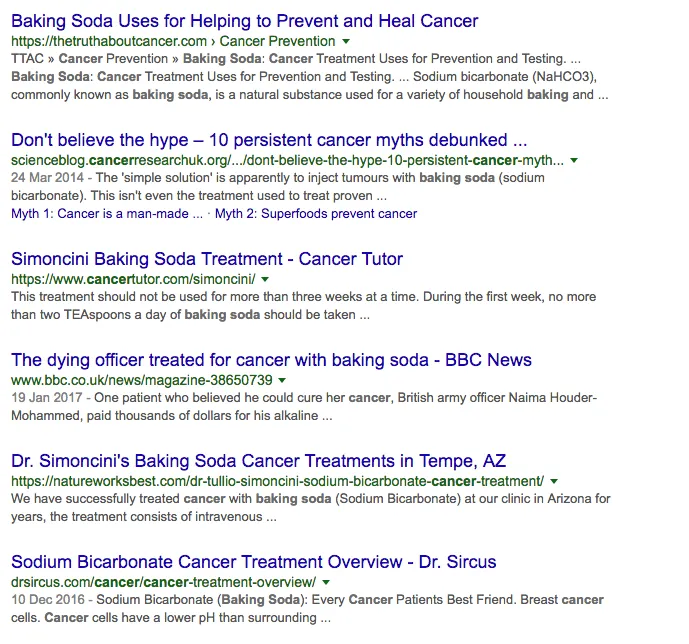Click snippet 'cells. Cancer cells have a lower pH'
This screenshot has height=644, width=689.
(x=171, y=618)
